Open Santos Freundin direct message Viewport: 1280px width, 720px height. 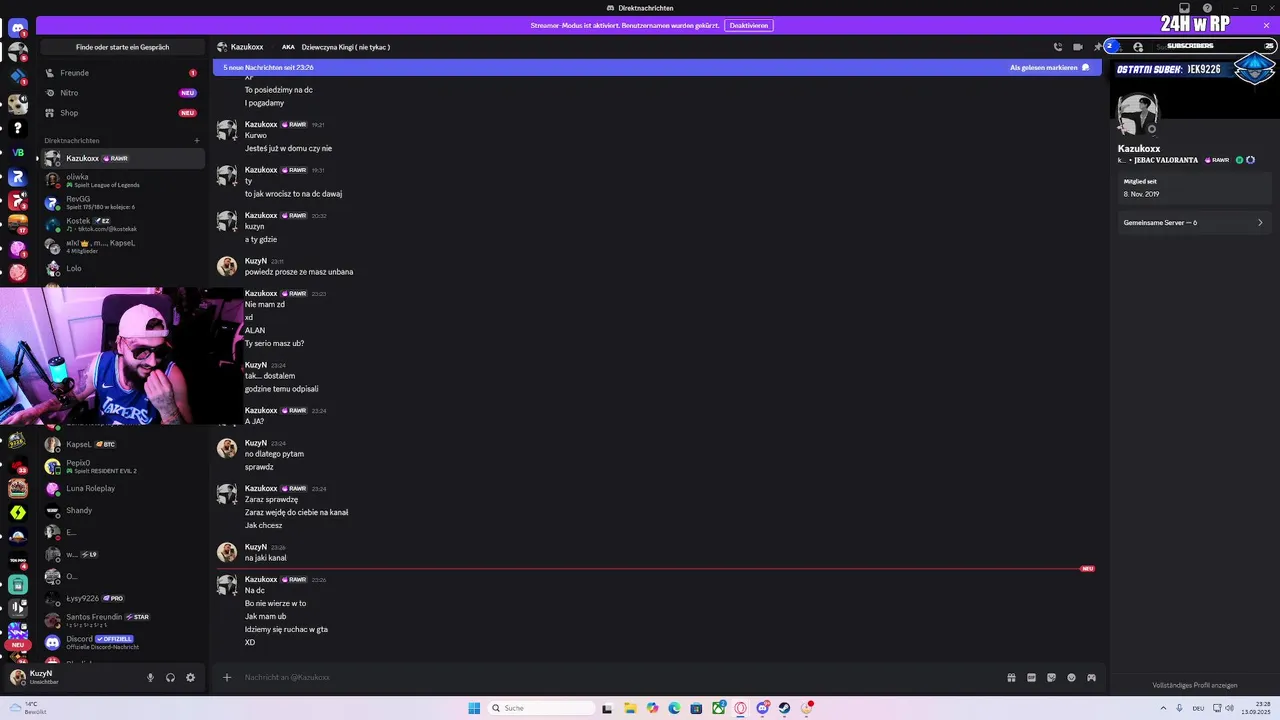(x=121, y=620)
